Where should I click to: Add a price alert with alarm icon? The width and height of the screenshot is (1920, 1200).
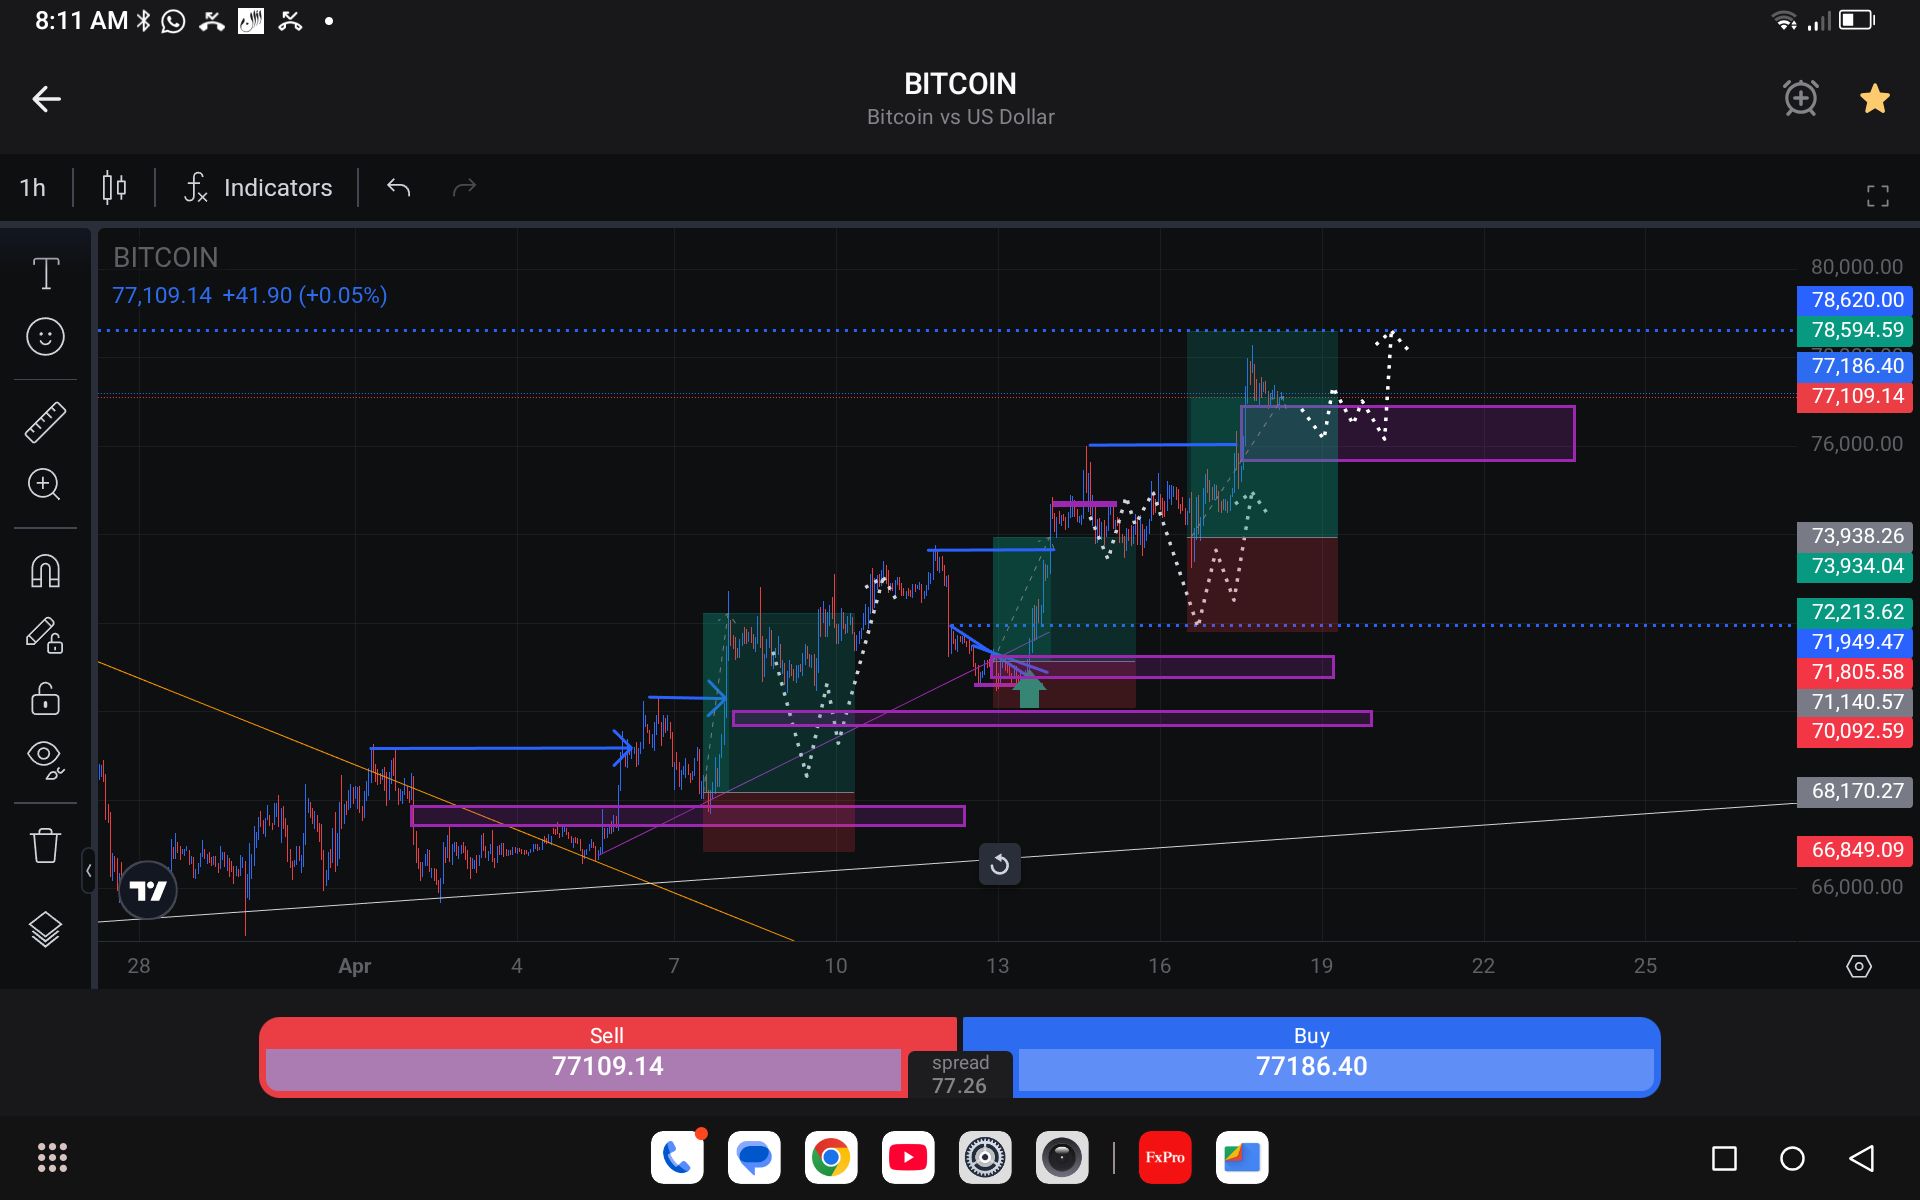click(x=1800, y=98)
